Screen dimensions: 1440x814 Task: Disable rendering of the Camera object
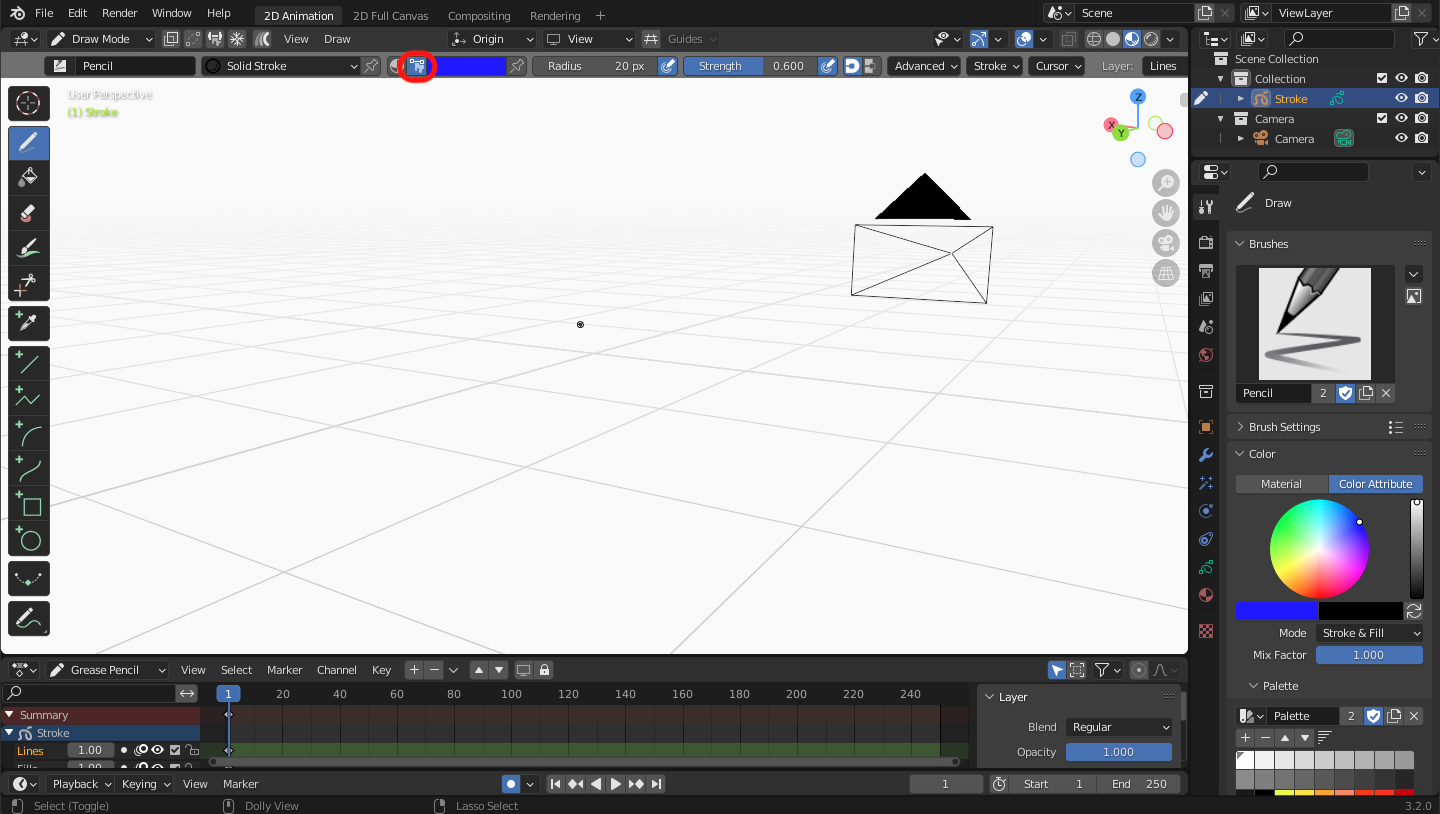tap(1421, 138)
